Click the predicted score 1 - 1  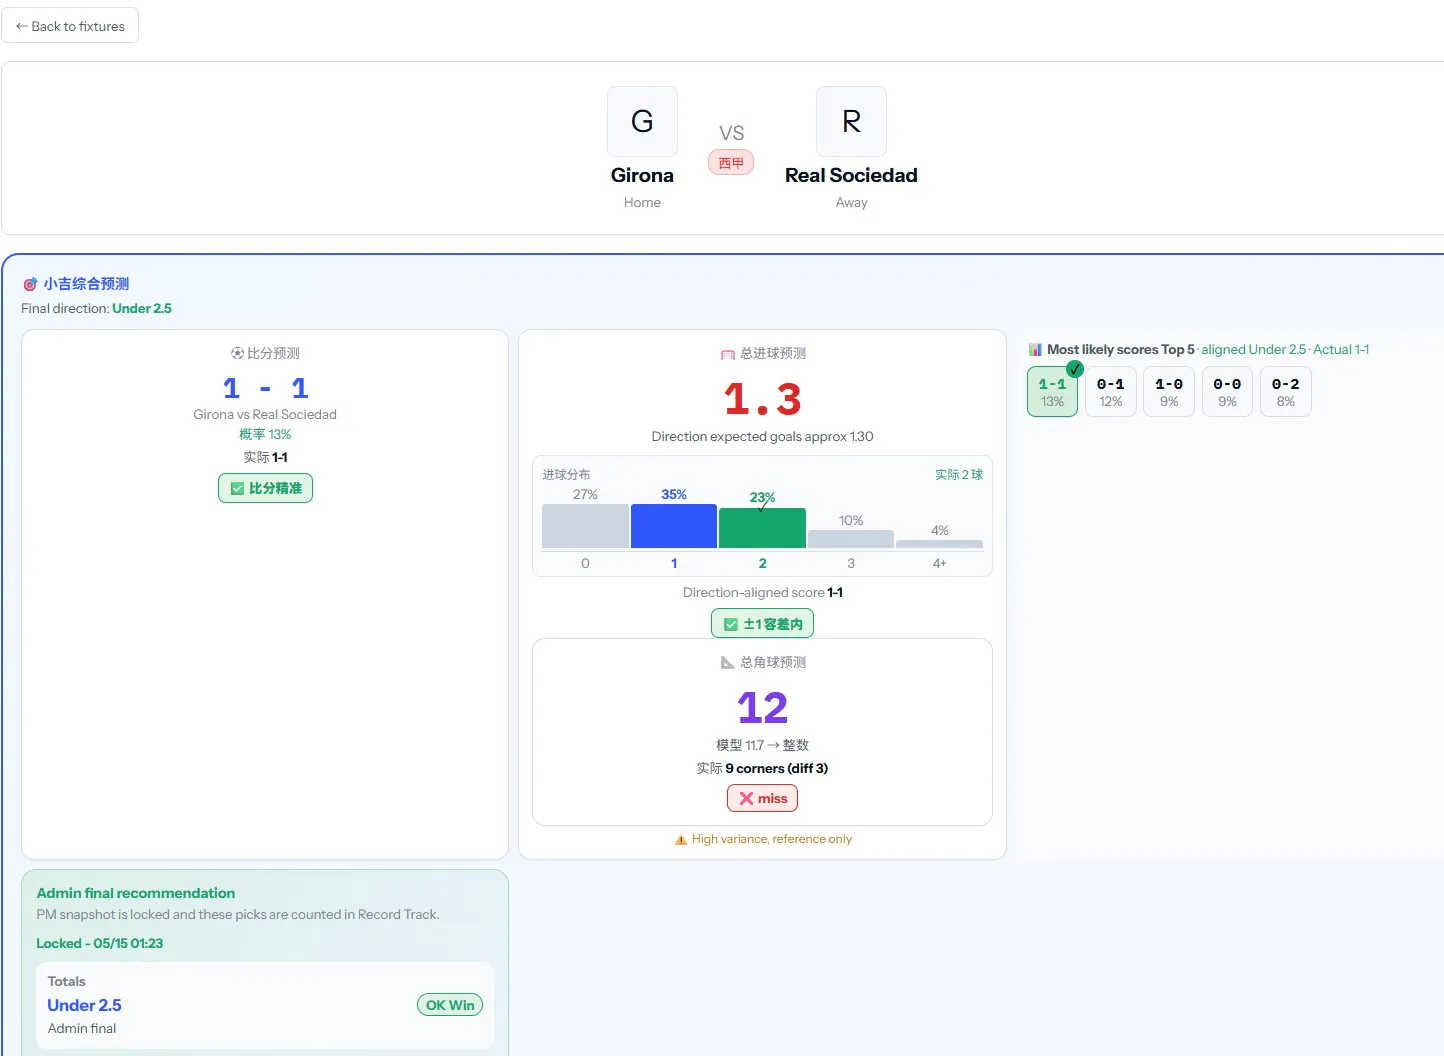[265, 388]
